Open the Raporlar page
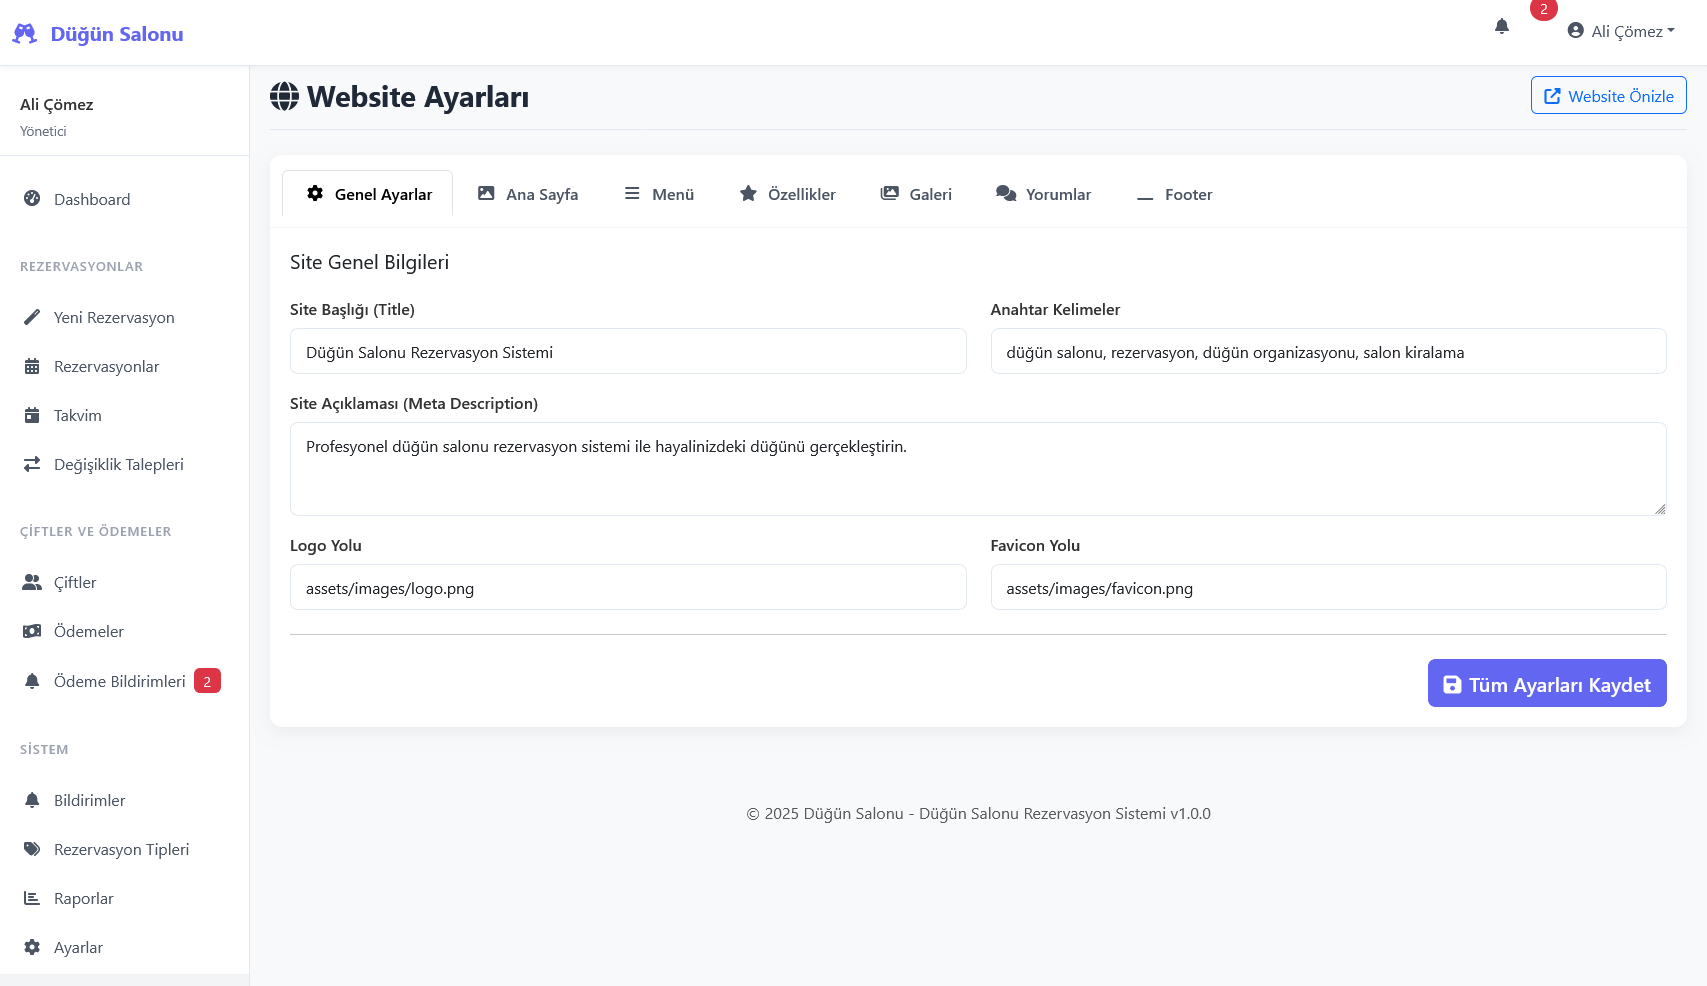Image resolution: width=1707 pixels, height=986 pixels. (x=83, y=898)
